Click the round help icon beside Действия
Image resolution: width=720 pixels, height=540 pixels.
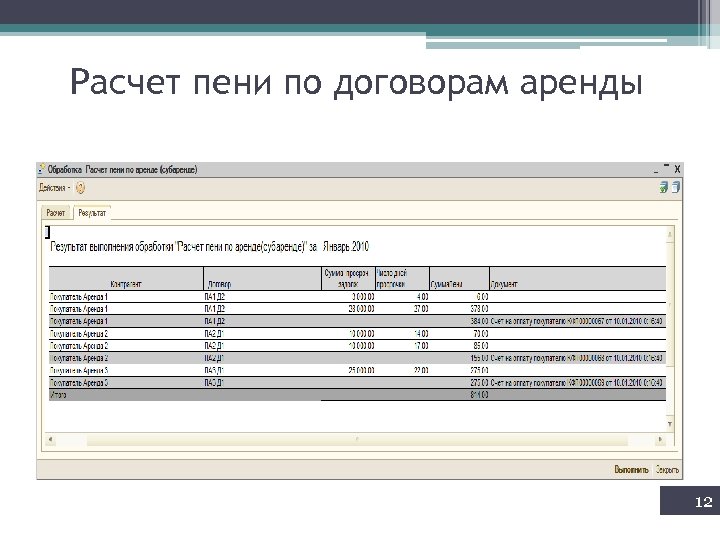pyautogui.click(x=80, y=188)
